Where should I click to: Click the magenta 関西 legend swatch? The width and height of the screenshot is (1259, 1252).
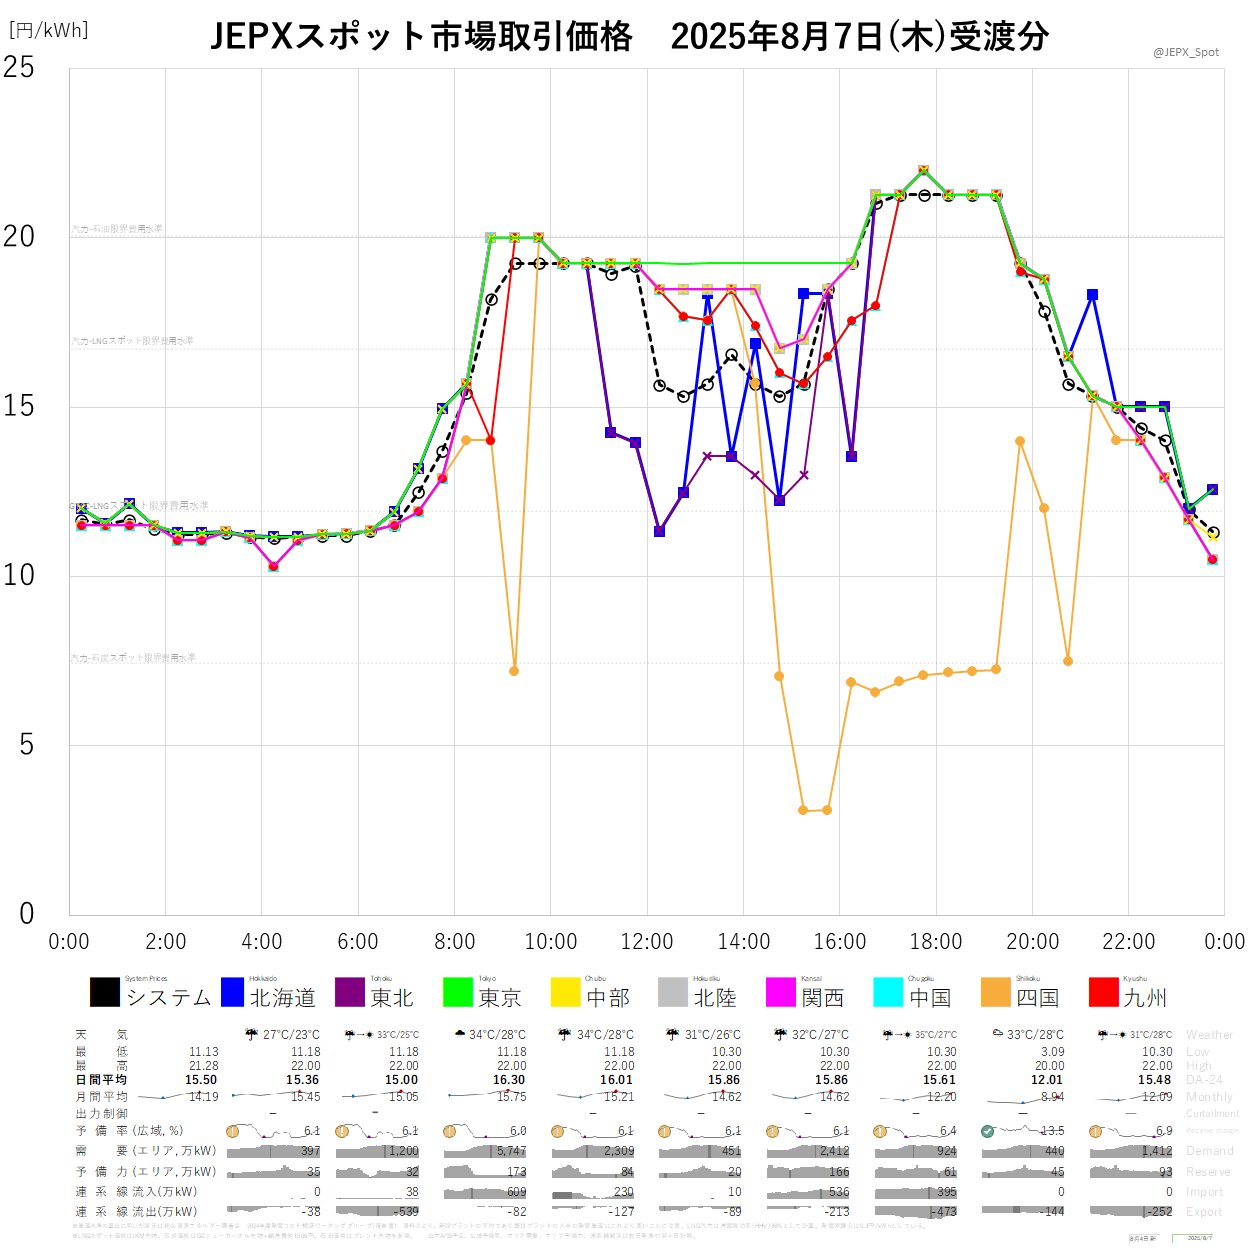(781, 992)
